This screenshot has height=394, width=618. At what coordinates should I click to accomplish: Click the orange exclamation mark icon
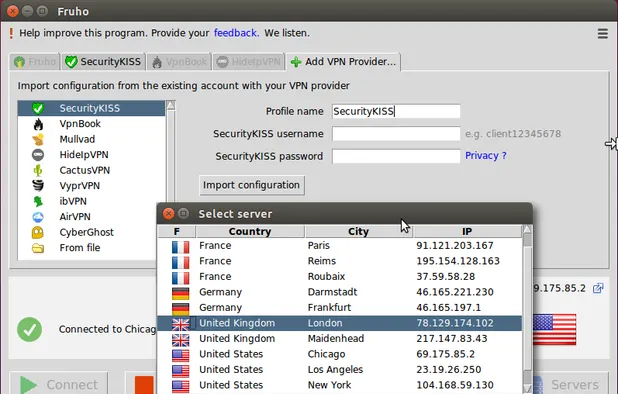[11, 33]
